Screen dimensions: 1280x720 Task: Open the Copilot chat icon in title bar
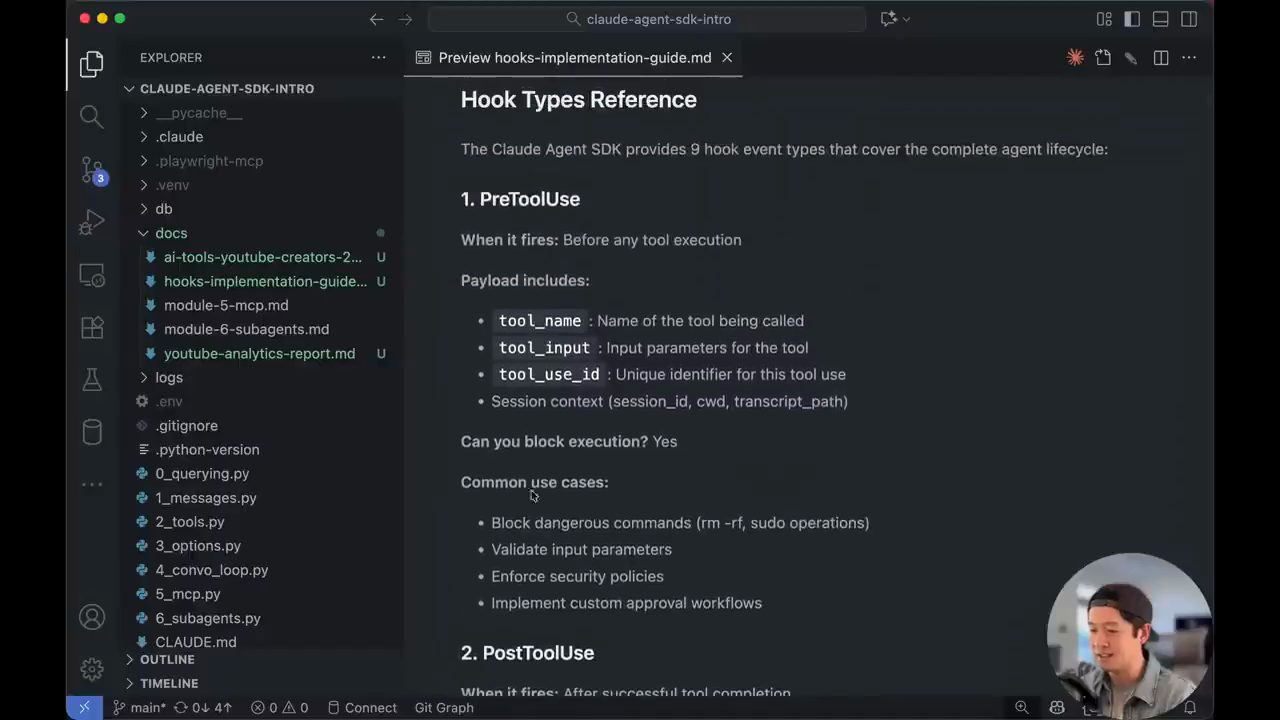tap(887, 19)
